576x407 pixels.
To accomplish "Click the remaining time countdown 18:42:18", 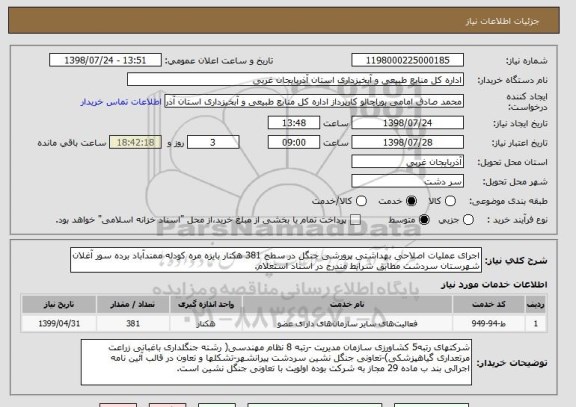I will (x=135, y=143).
